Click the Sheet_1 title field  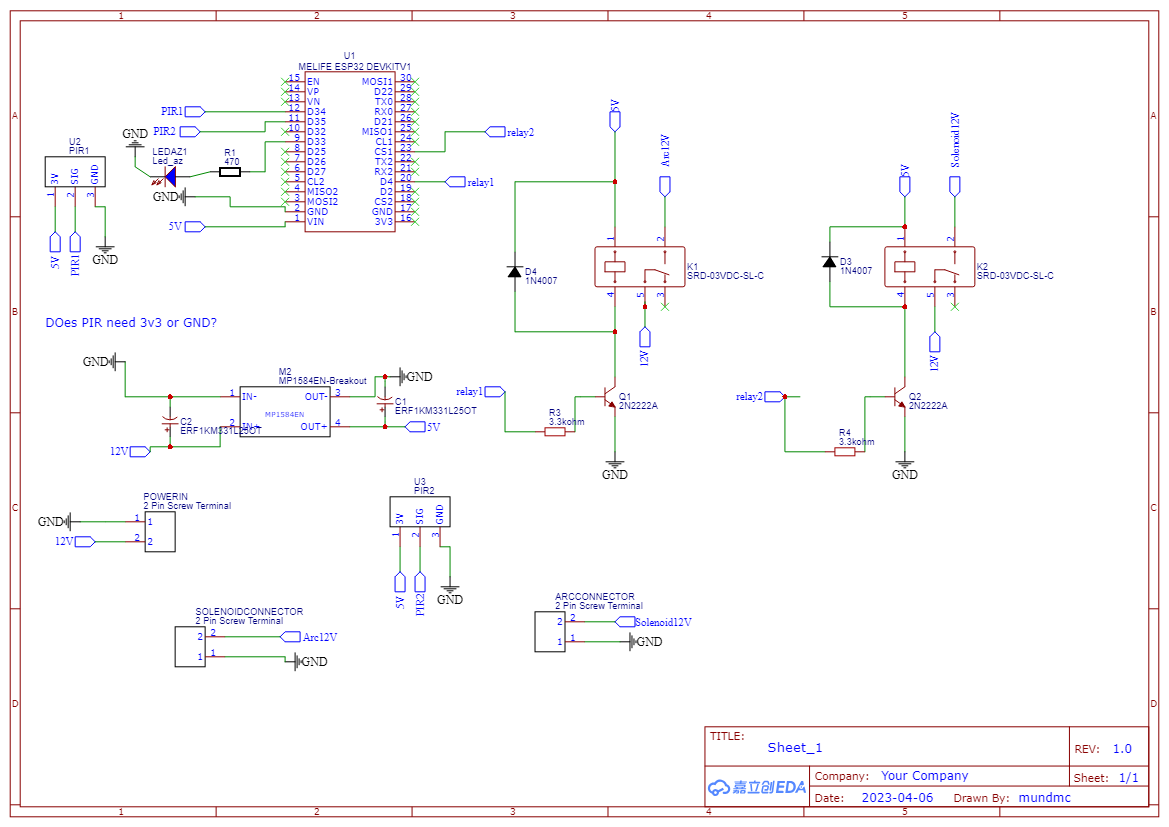(795, 748)
